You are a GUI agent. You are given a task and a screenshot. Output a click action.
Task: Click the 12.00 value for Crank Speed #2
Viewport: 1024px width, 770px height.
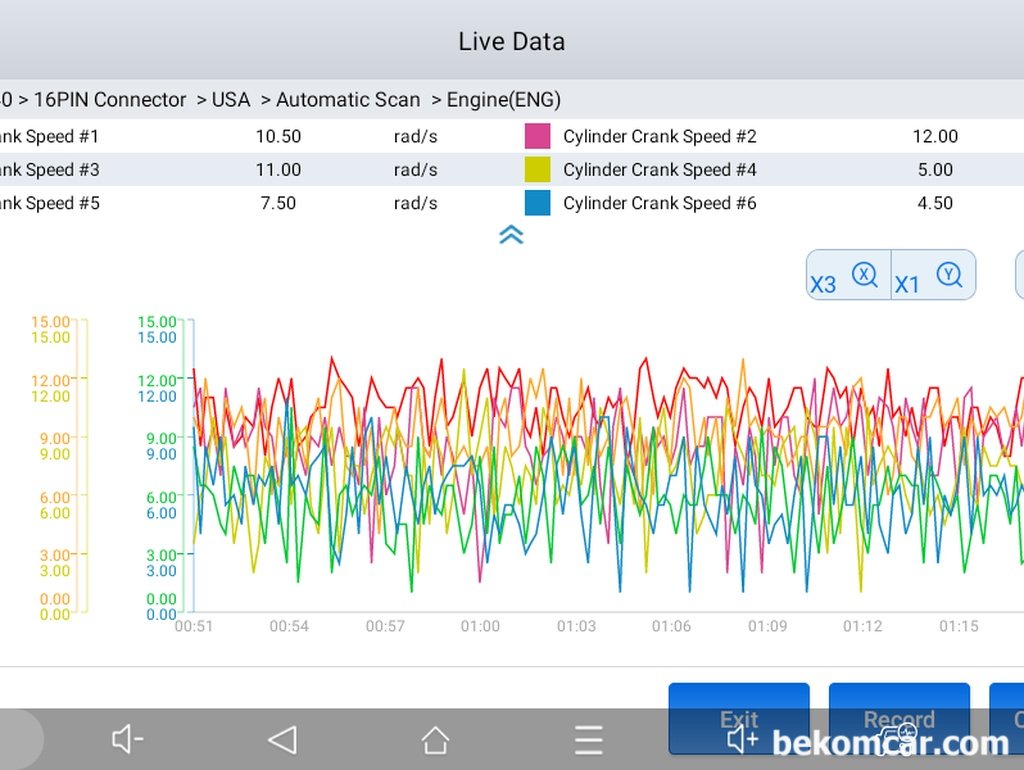click(935, 136)
